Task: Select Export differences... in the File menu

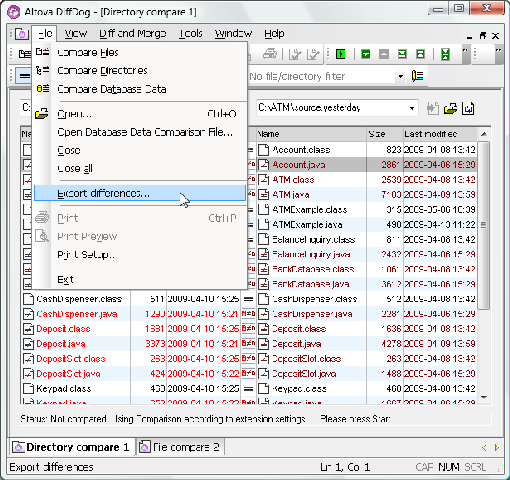Action: pos(140,193)
